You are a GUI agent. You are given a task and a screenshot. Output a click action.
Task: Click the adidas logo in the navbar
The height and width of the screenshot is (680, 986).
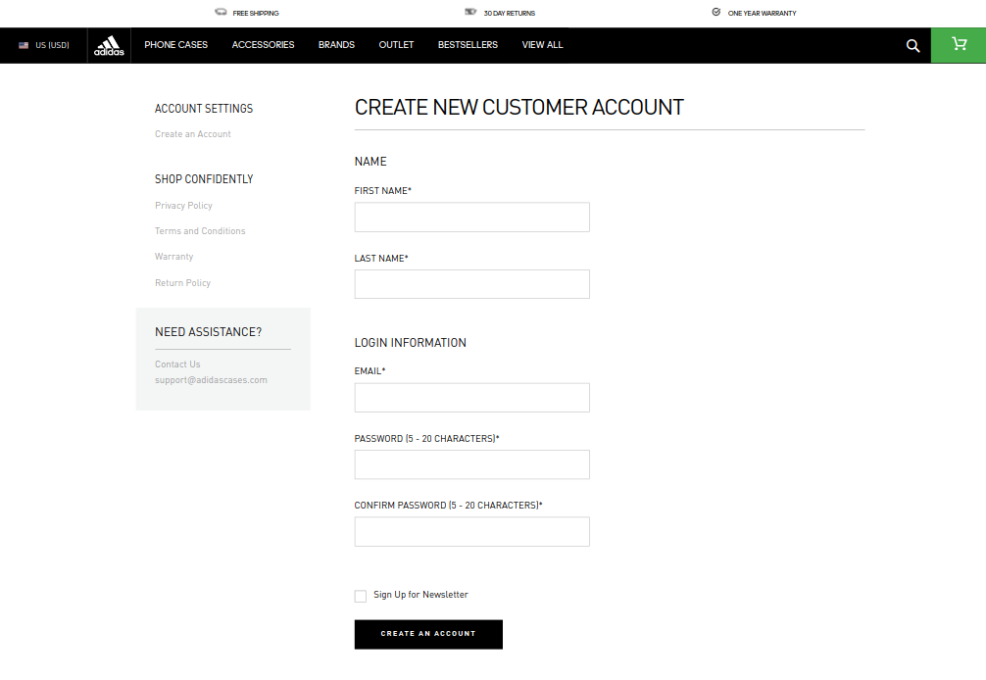click(x=109, y=45)
